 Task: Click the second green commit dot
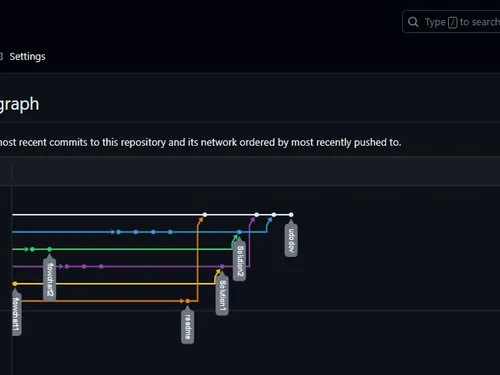[49, 249]
